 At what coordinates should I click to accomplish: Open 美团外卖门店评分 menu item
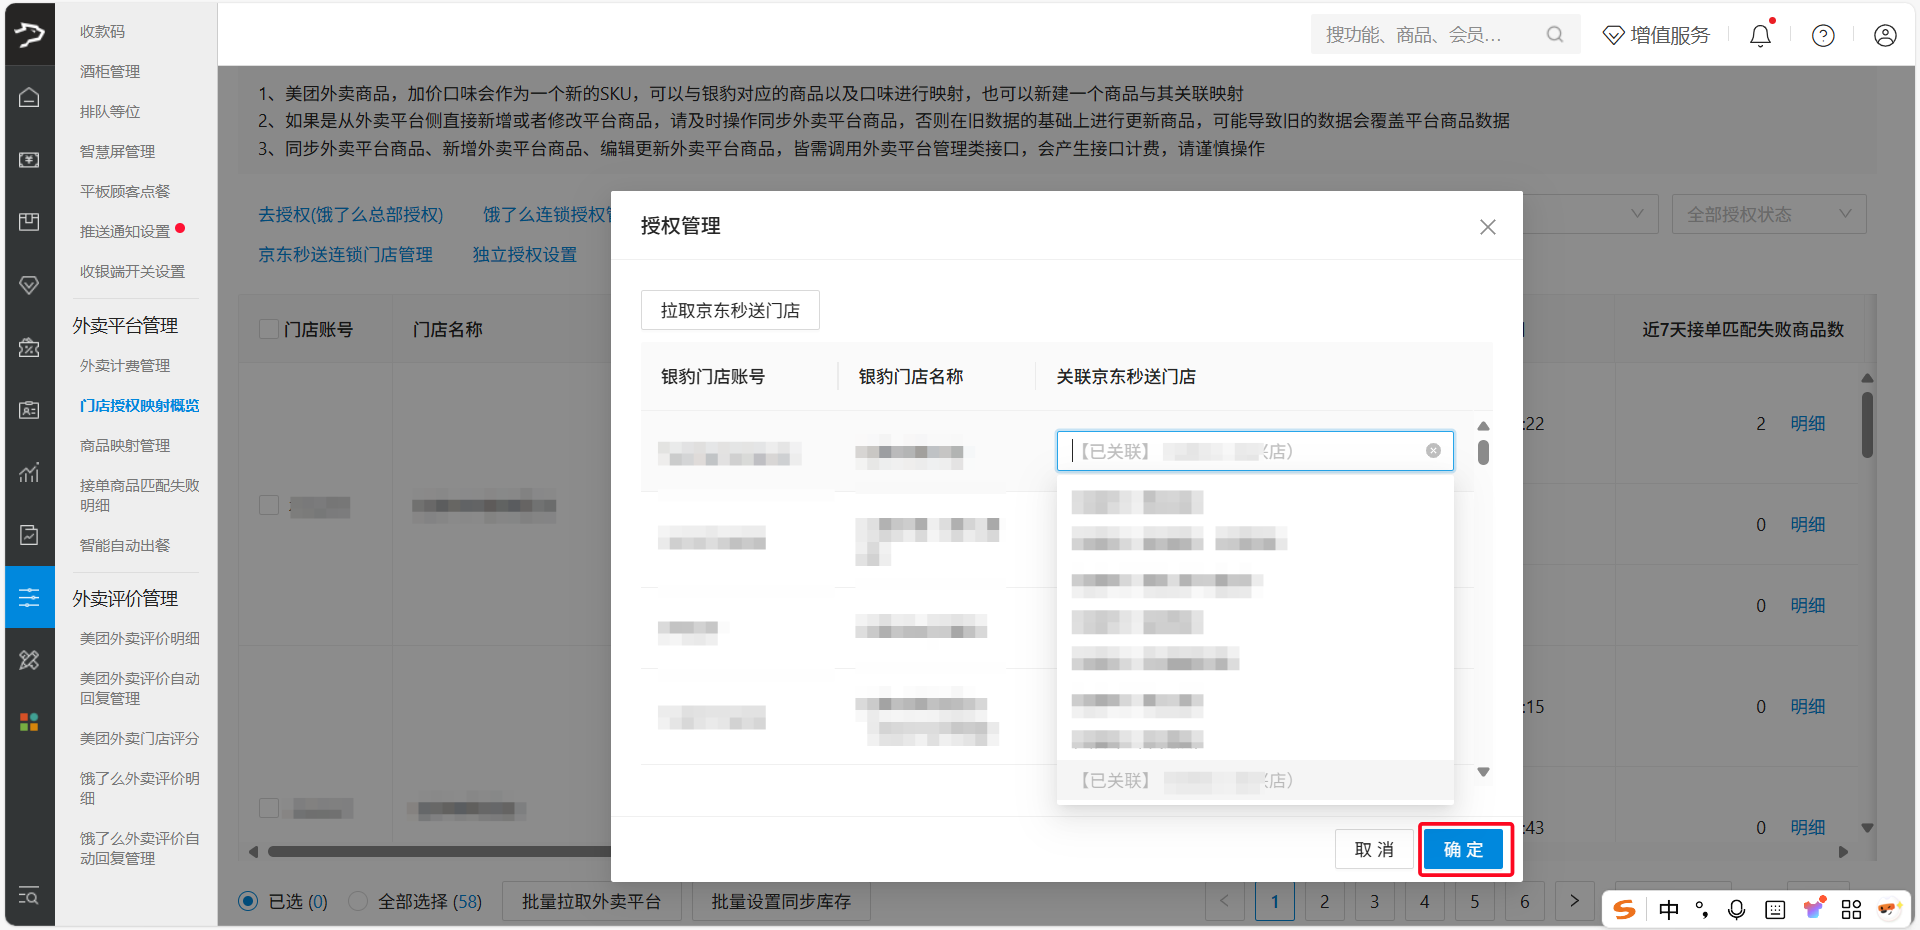pos(139,738)
